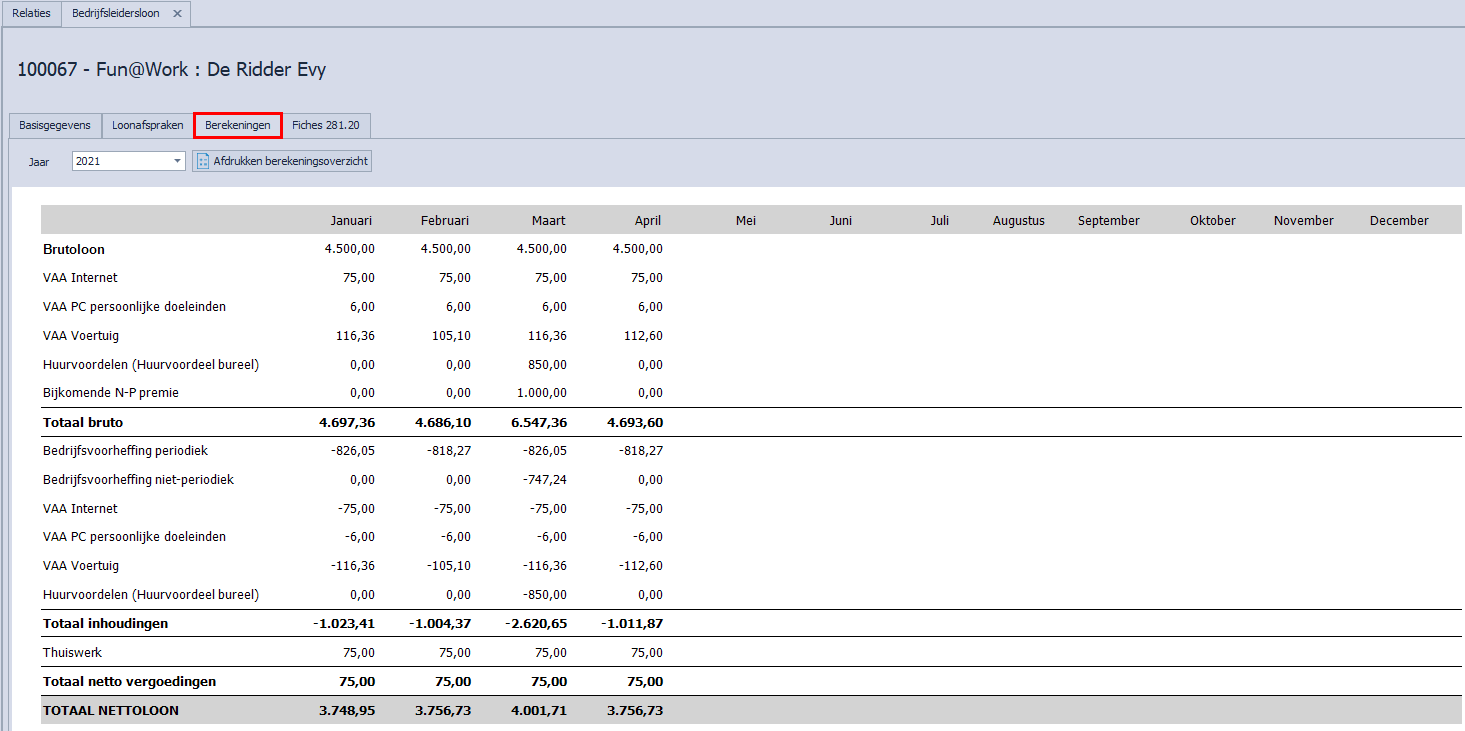Click Februari VAA Voertuig value 105,10

tap(450, 336)
